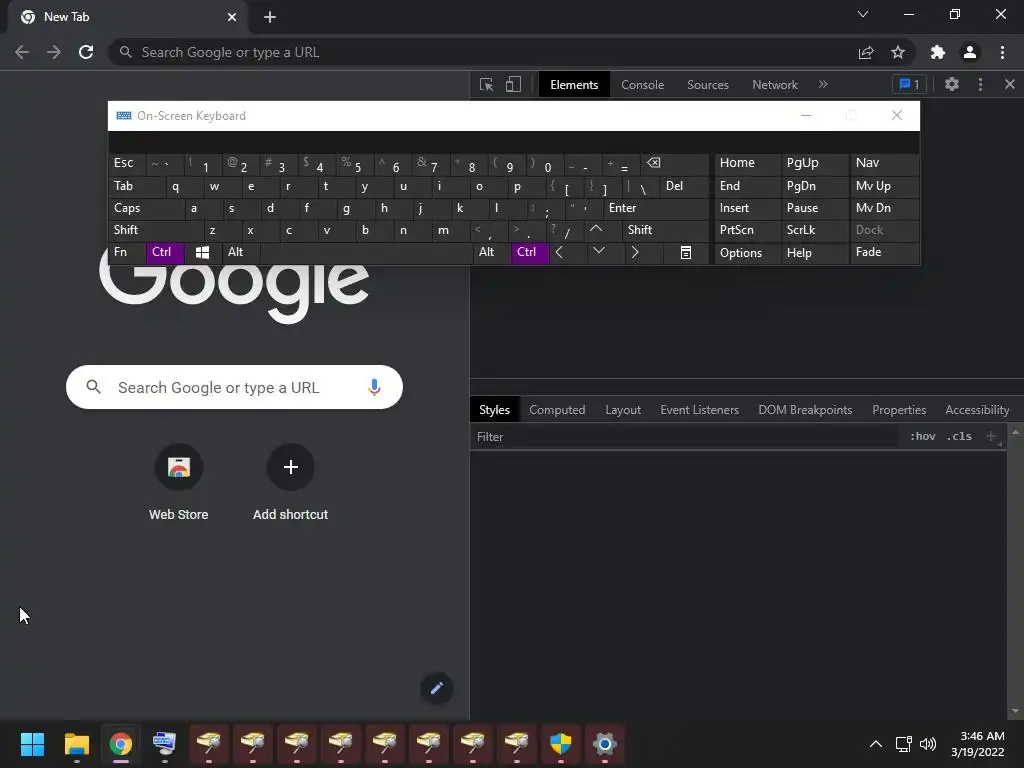This screenshot has height=768, width=1024.
Task: Click the context menu key on keyboard
Action: click(686, 252)
